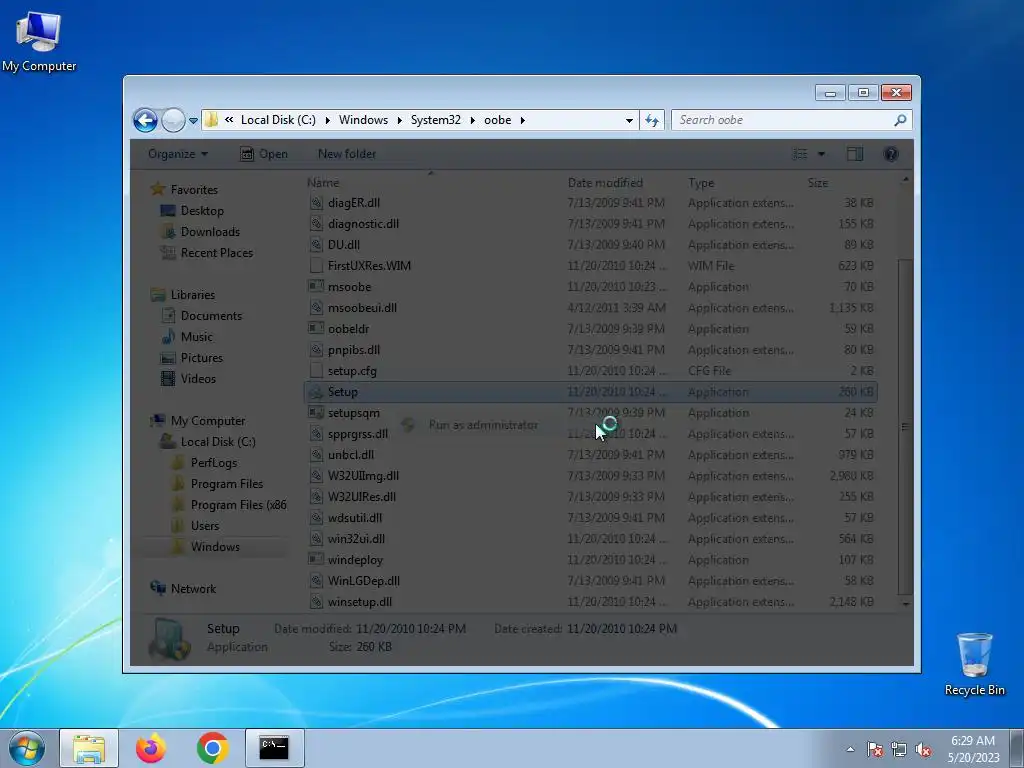This screenshot has width=1024, height=768.
Task: Choose Run as administrator menu entry
Action: tap(483, 425)
